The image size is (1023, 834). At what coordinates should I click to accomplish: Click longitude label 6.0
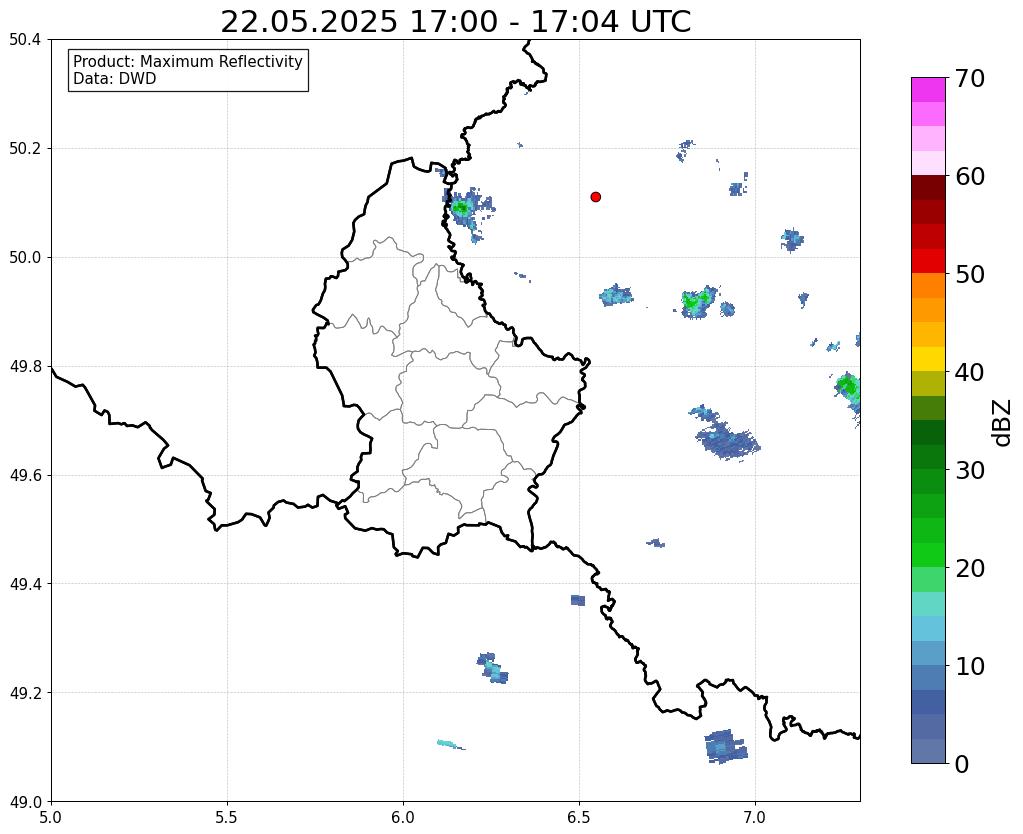[403, 817]
